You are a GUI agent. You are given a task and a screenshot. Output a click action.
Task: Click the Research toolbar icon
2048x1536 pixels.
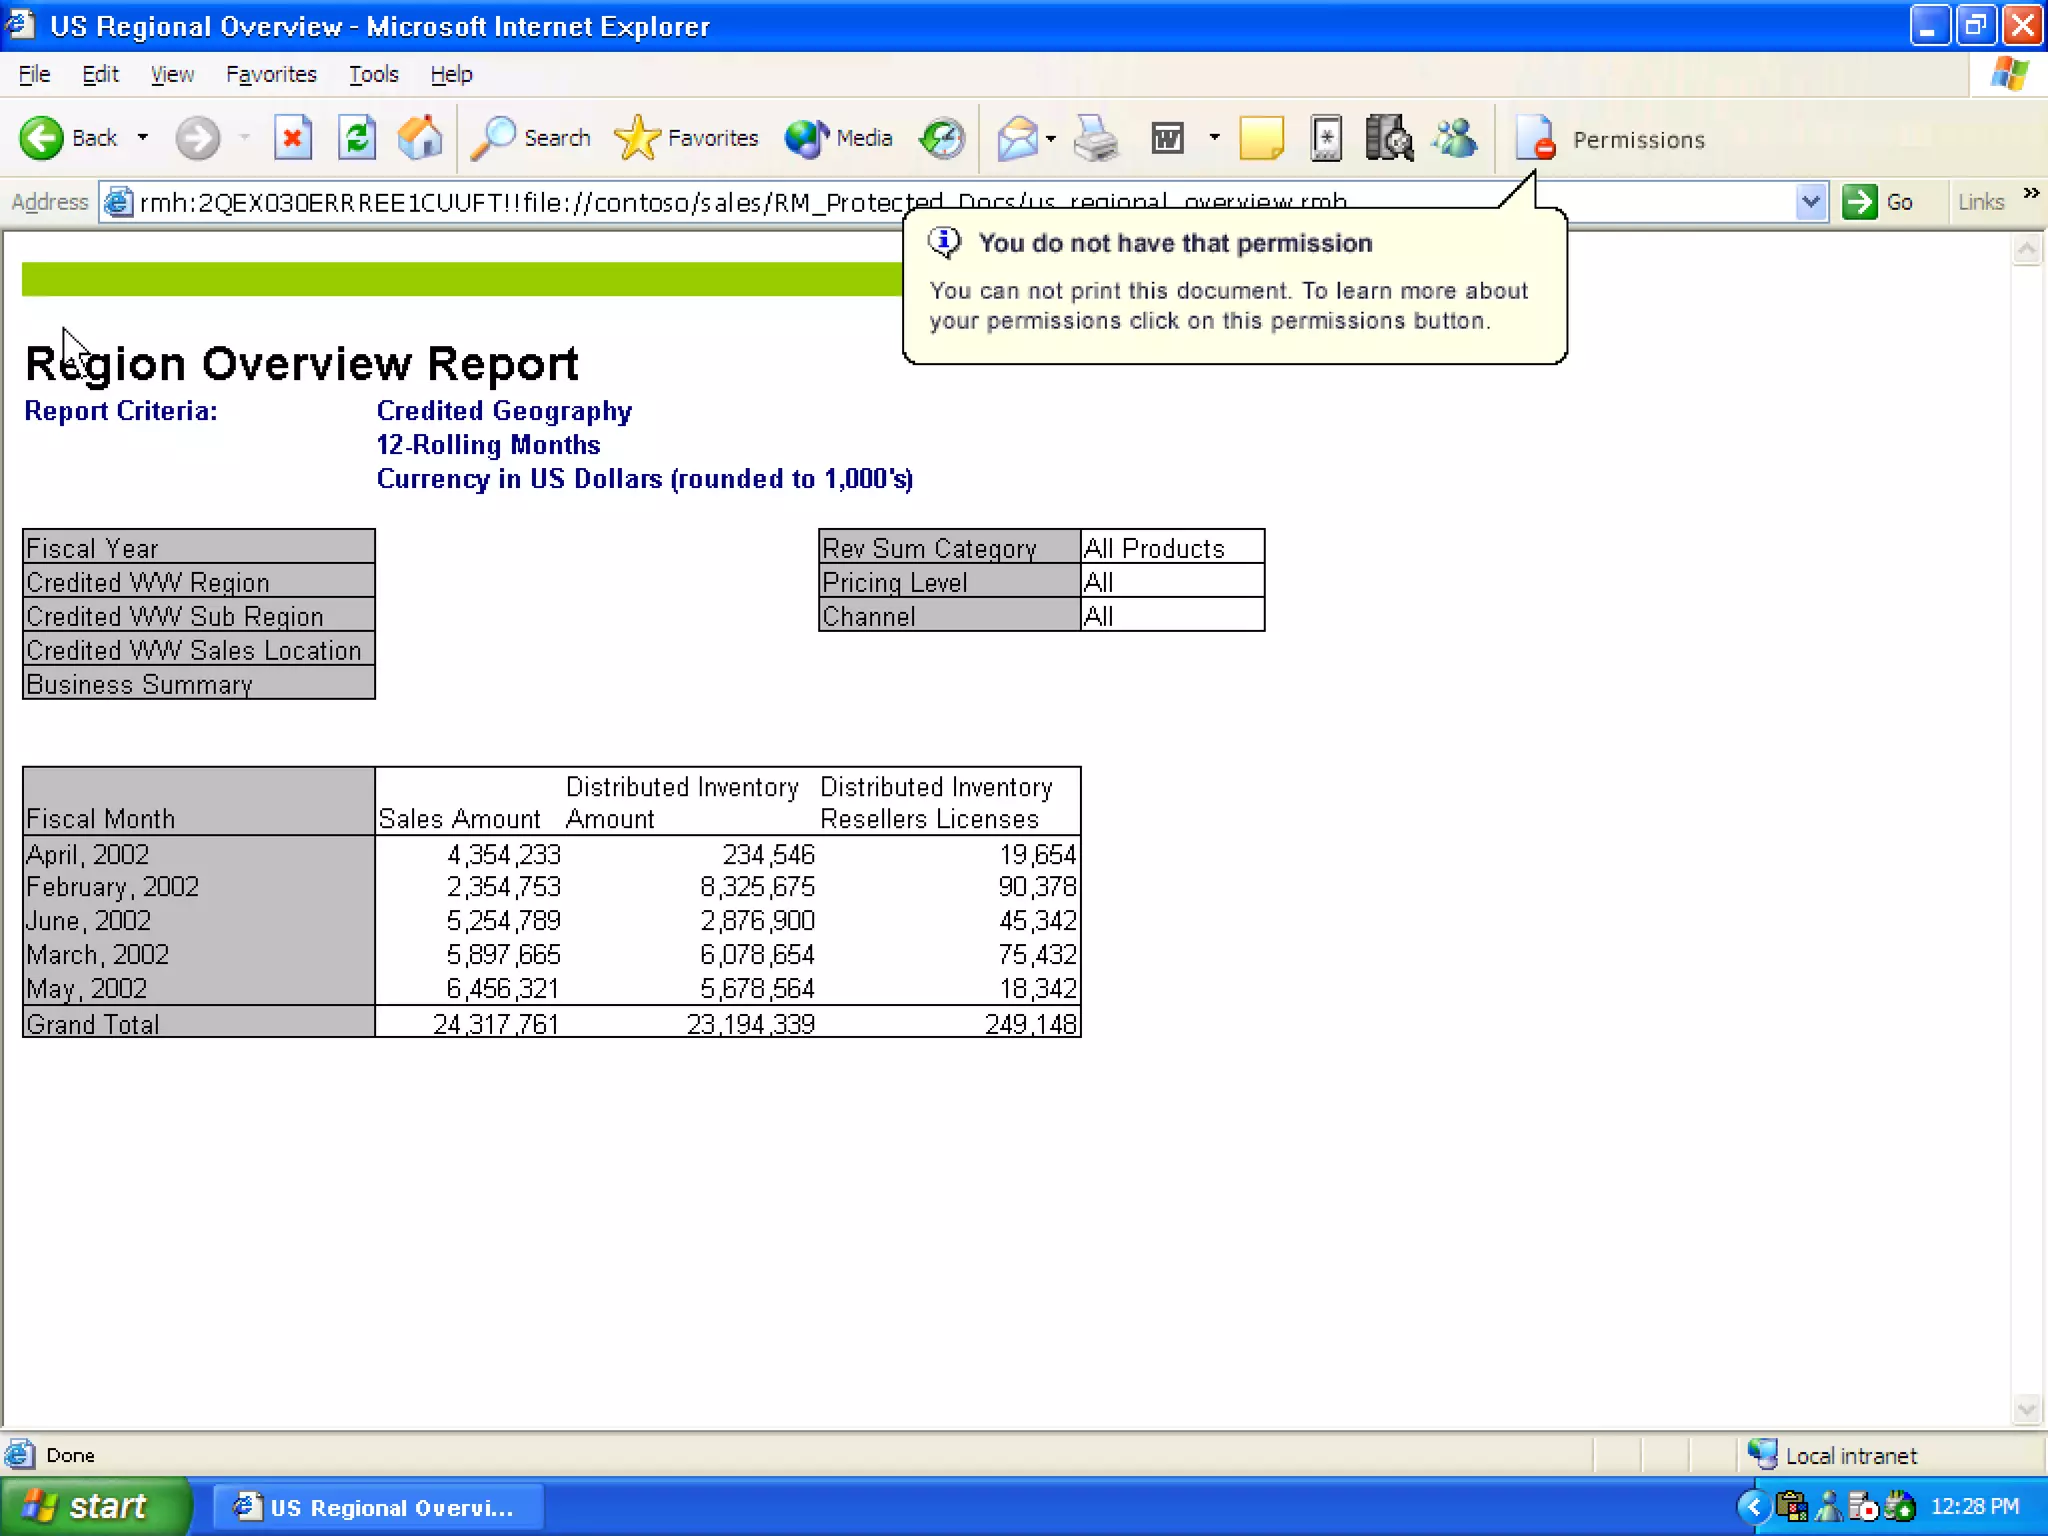[x=1389, y=138]
